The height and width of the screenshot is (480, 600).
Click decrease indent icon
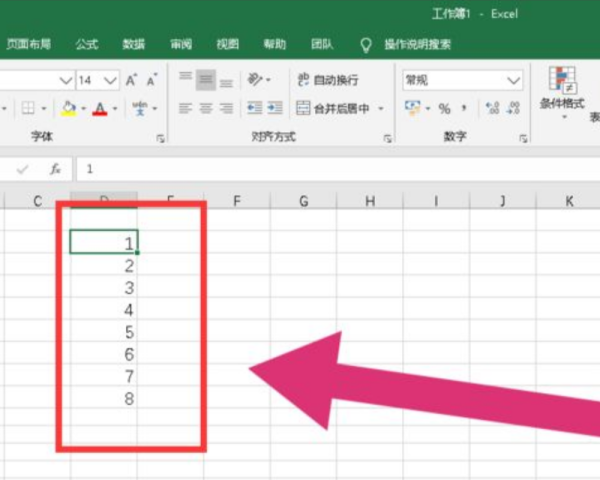[x=254, y=108]
